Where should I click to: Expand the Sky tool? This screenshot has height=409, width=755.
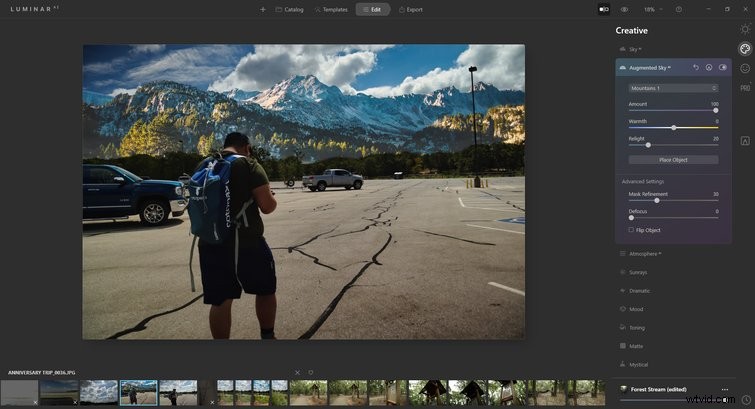tap(635, 49)
